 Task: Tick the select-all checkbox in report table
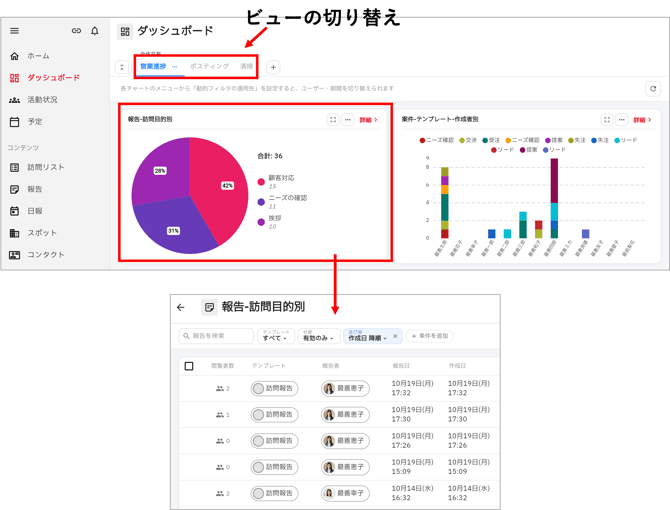click(189, 366)
